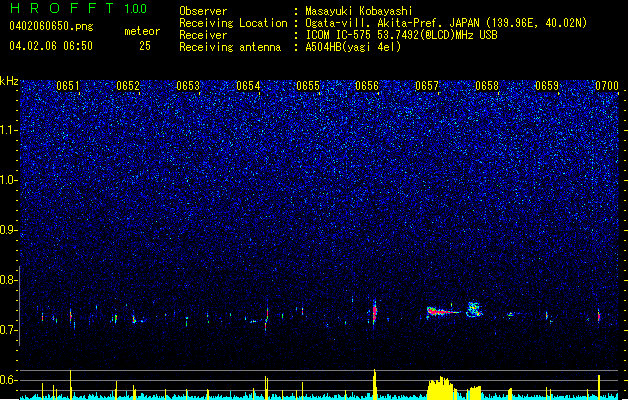The width and height of the screenshot is (629, 400).
Task: Click the 0651 time marker
Action: point(68,86)
